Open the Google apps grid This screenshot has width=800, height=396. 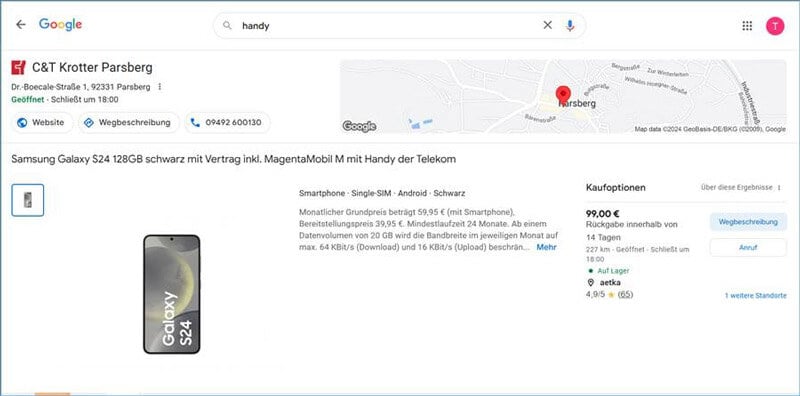coord(747,26)
